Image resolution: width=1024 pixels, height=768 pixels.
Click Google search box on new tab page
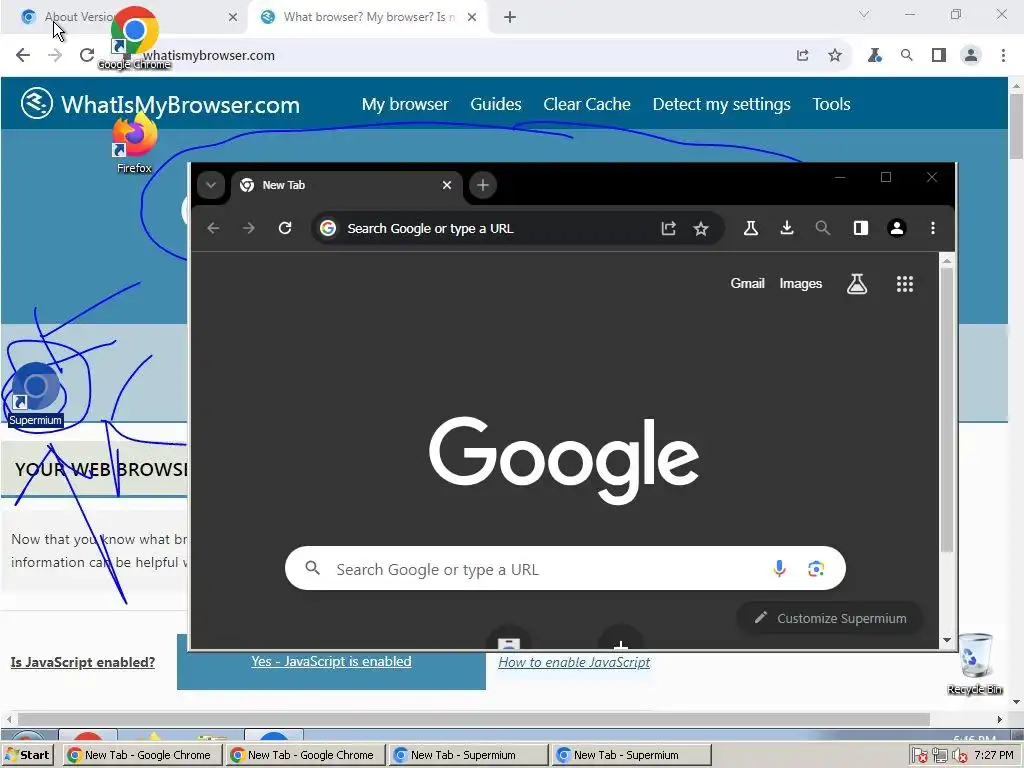point(565,568)
